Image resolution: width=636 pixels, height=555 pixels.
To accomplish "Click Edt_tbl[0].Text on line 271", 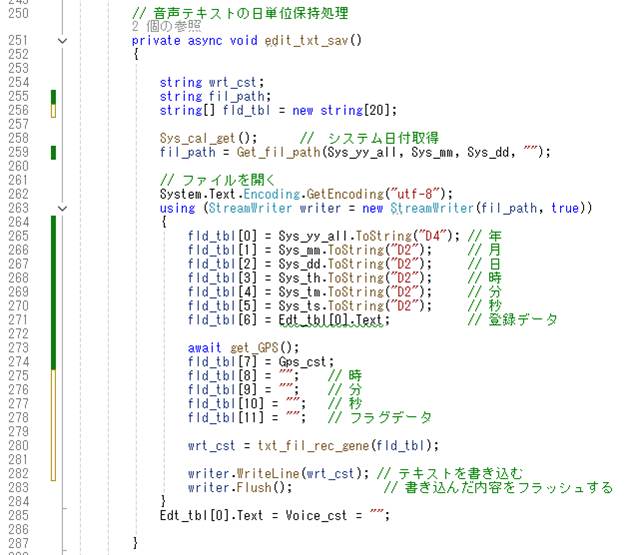I will click(x=331, y=320).
